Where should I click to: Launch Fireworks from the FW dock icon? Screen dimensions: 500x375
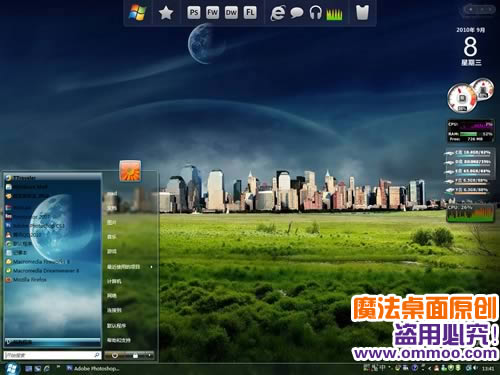click(x=212, y=13)
